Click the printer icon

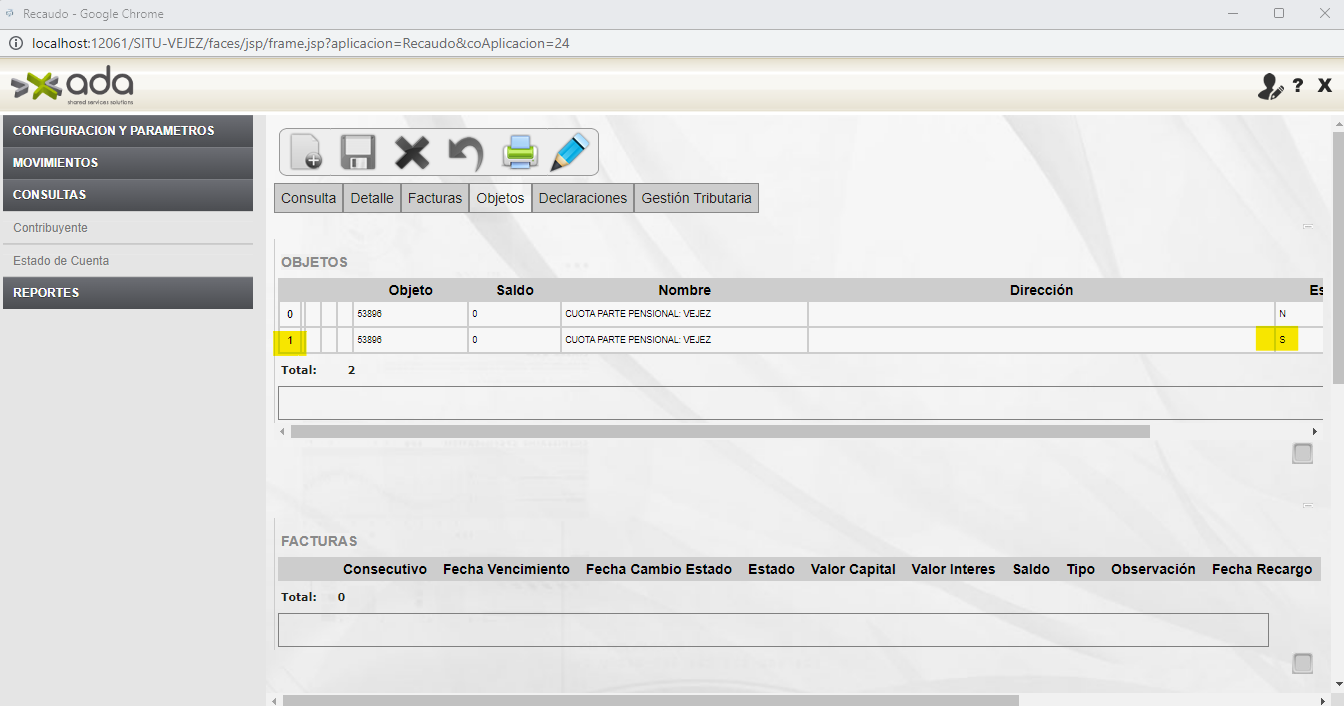click(520, 152)
